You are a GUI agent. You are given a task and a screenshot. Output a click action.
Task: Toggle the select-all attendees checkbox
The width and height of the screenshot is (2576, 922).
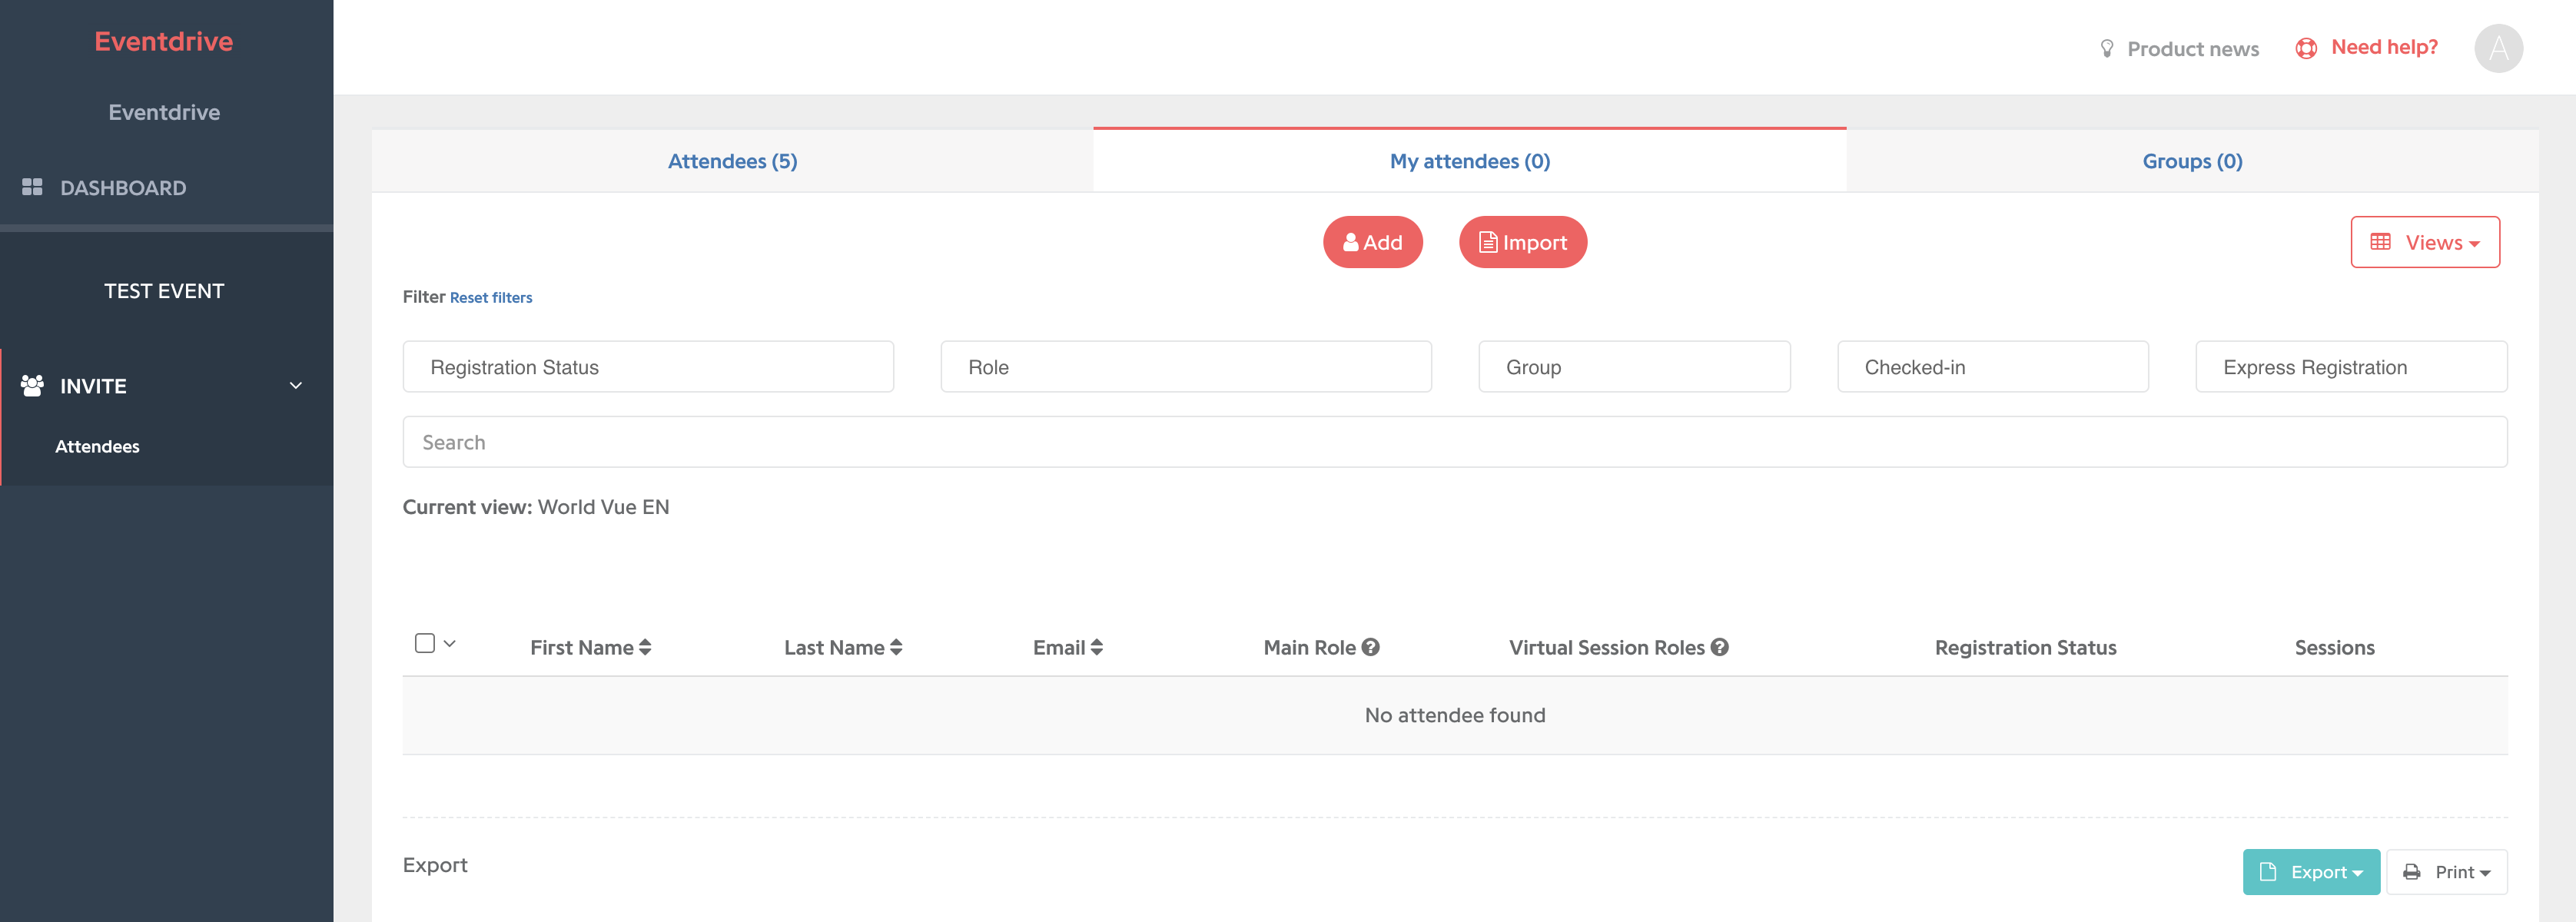pos(425,643)
